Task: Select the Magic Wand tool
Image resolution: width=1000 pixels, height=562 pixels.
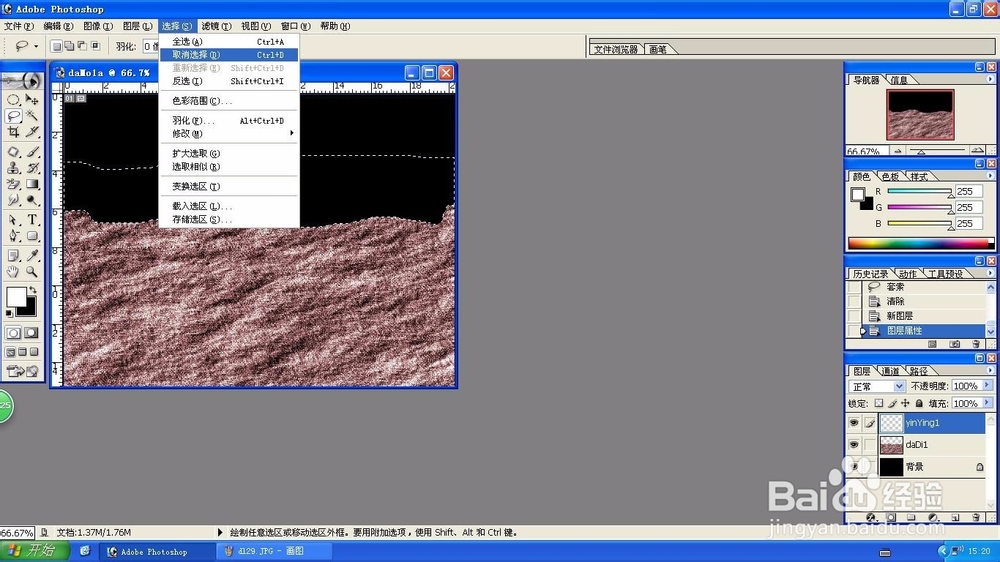Action: pyautogui.click(x=32, y=115)
